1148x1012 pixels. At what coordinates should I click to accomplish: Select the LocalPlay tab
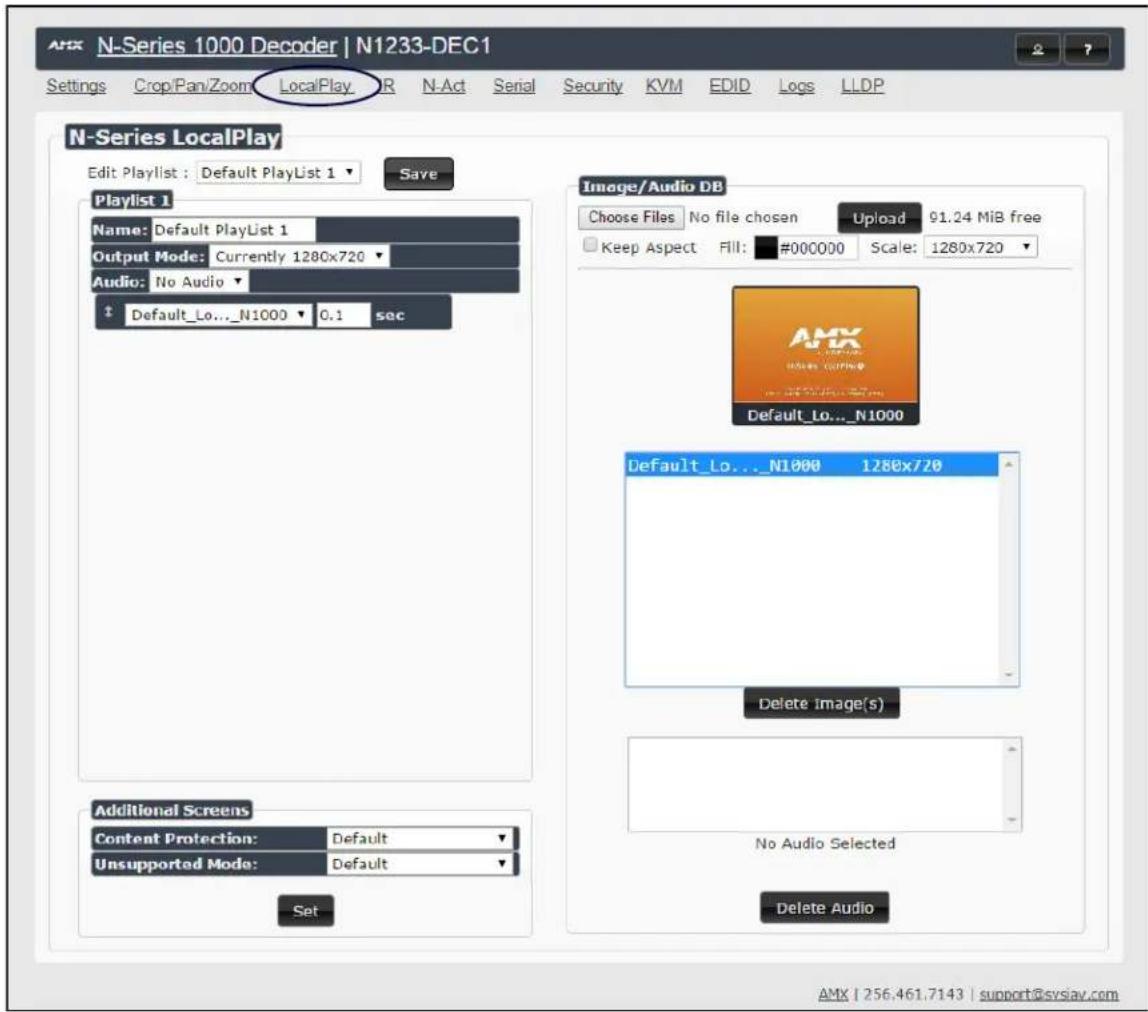coord(316,86)
